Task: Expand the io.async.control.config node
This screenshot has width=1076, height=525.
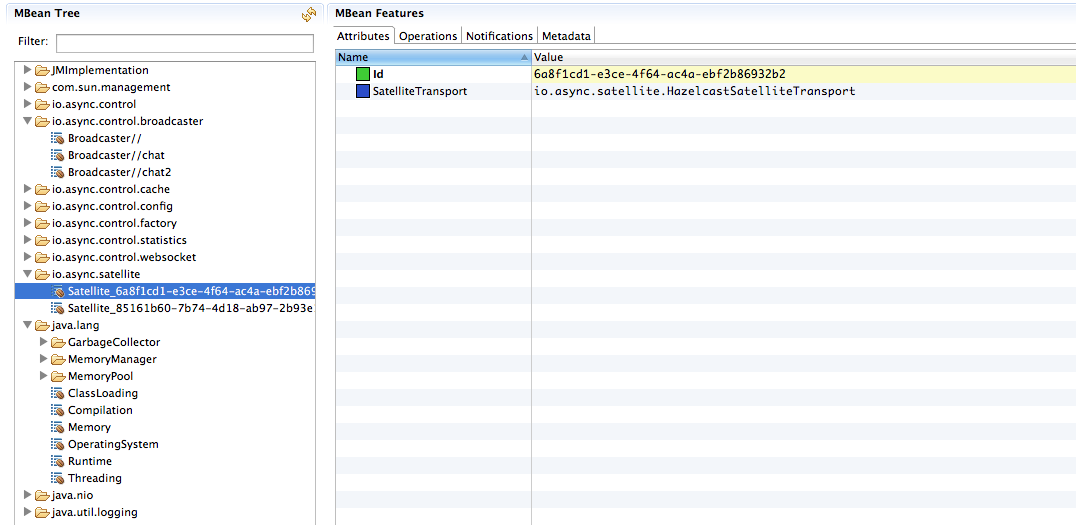Action: tap(27, 206)
